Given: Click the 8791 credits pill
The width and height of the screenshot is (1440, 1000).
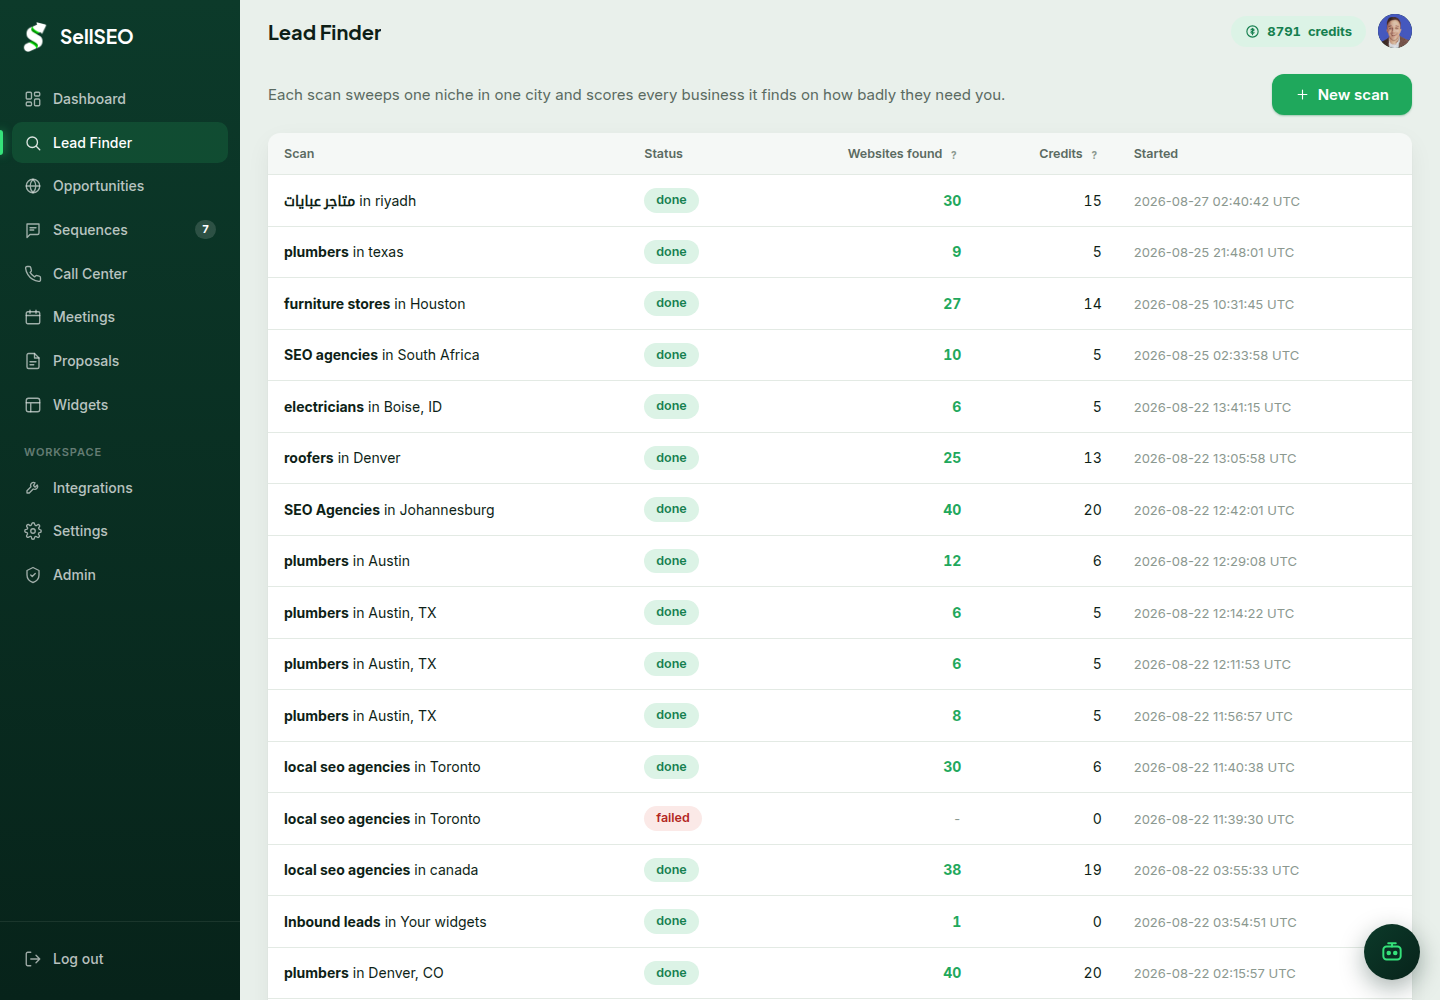Looking at the screenshot, I should point(1299,32).
